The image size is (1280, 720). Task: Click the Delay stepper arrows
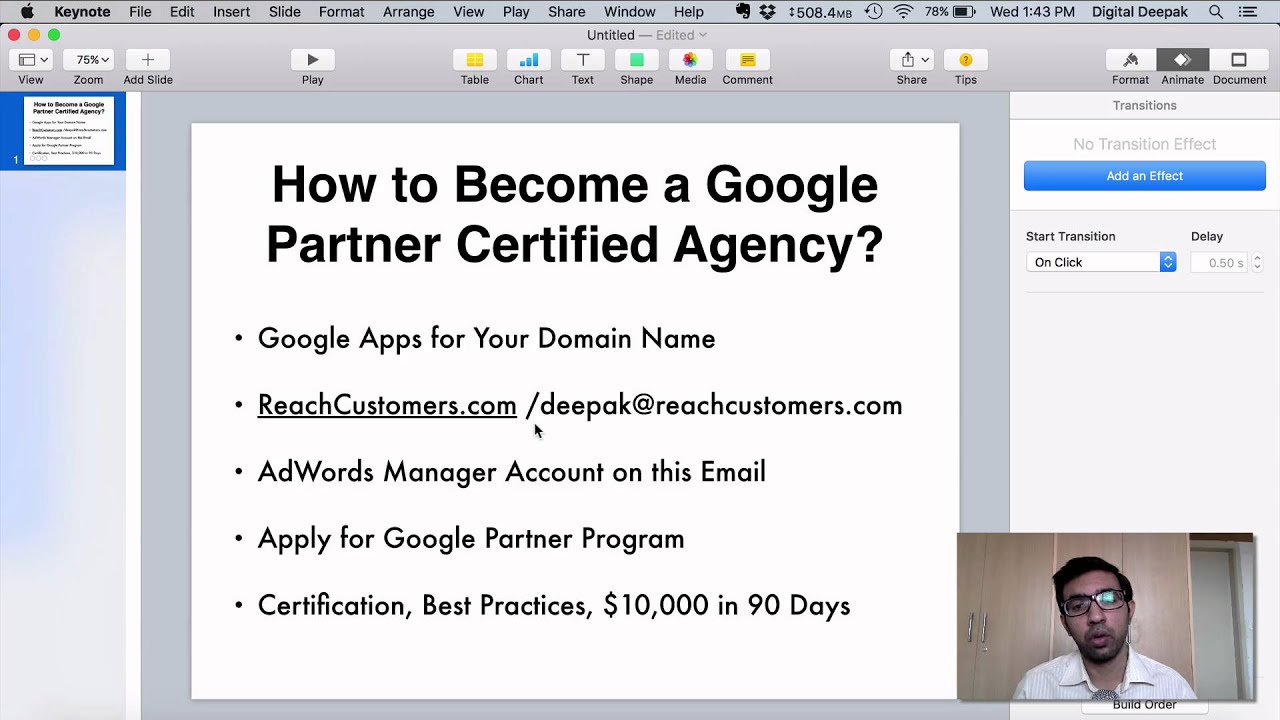[1257, 263]
